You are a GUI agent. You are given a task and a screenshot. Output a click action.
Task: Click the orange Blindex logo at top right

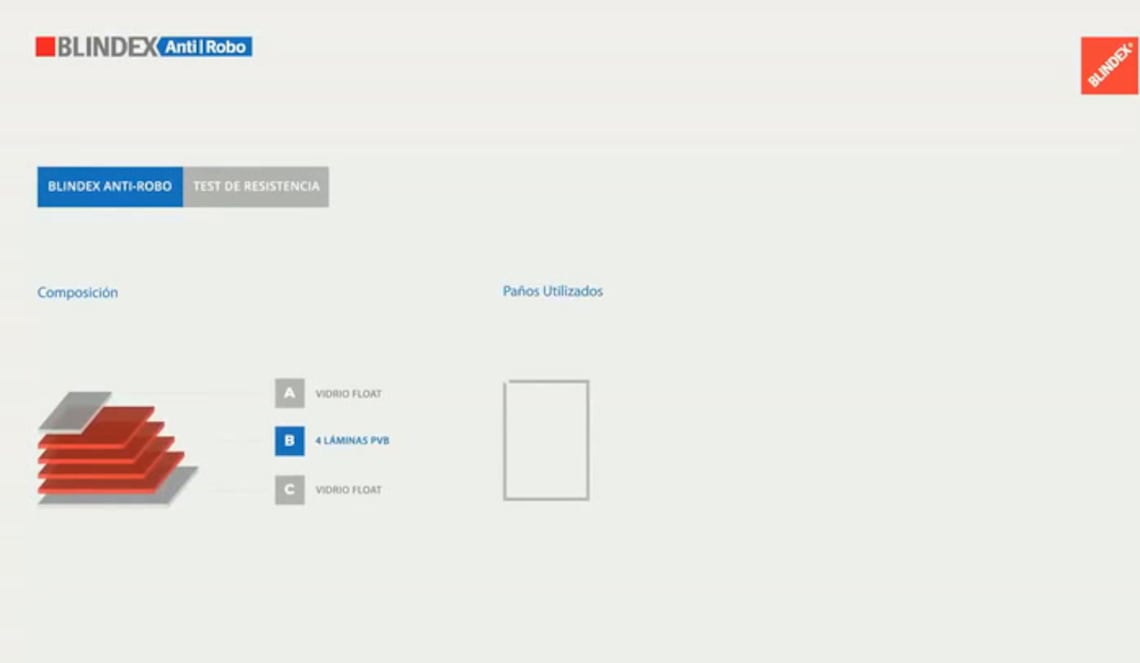tap(1109, 66)
